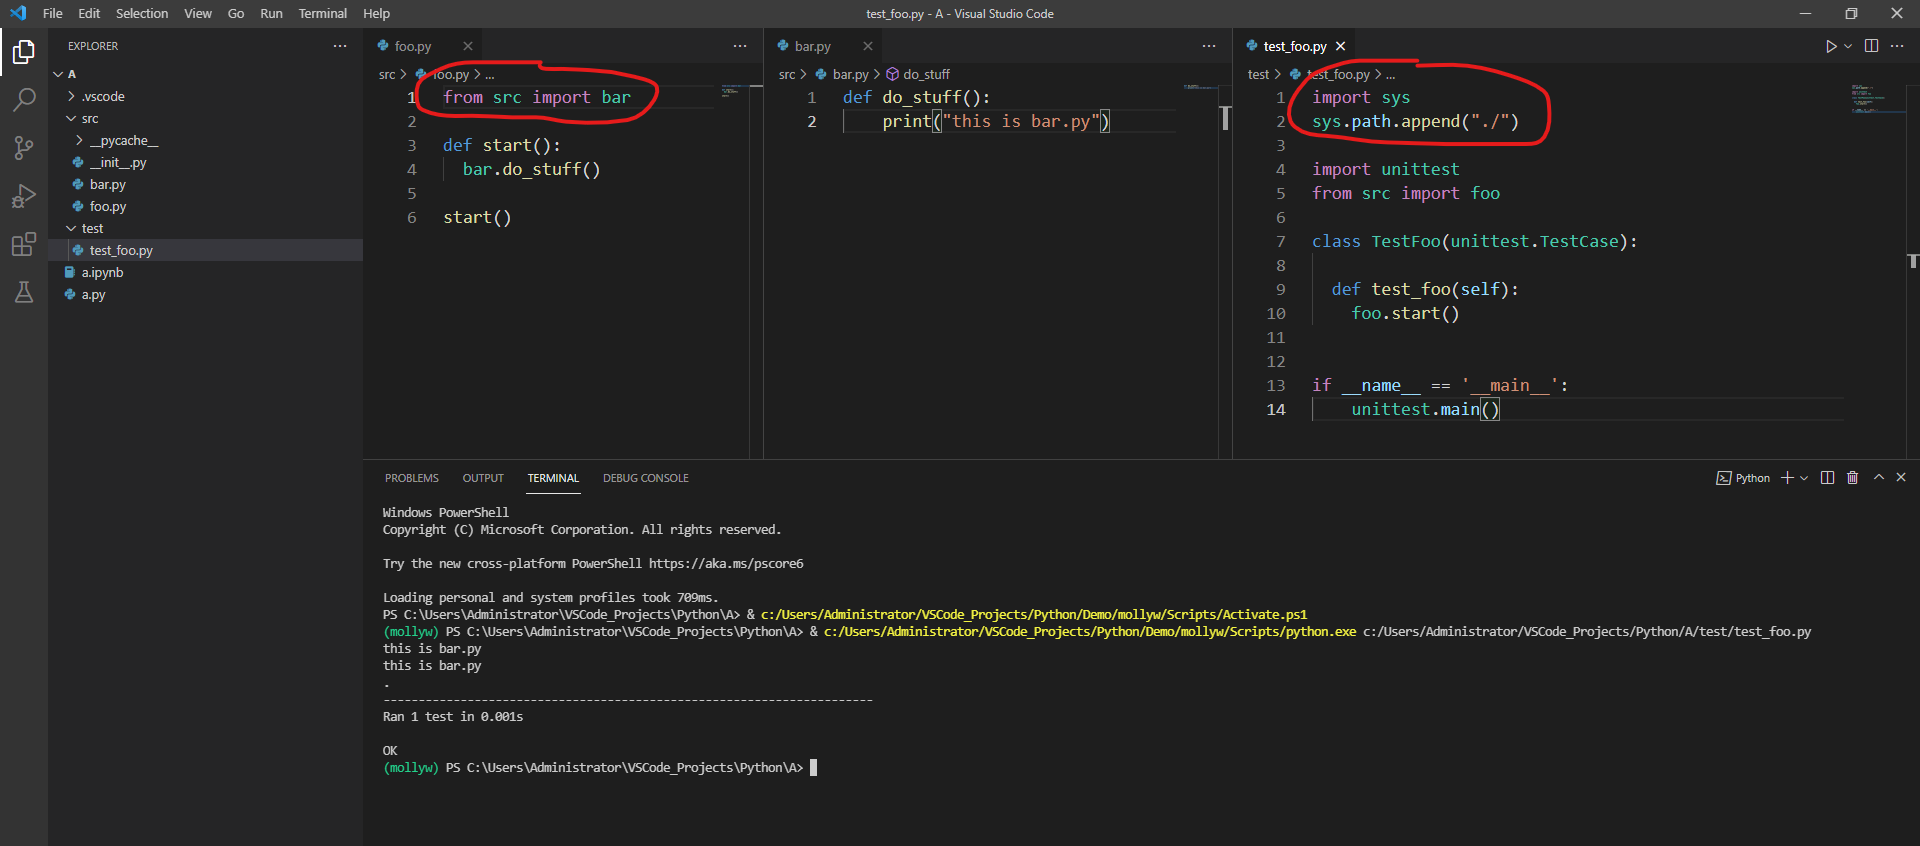The width and height of the screenshot is (1920, 846).
Task: Open the Testing flask view
Action: tap(24, 292)
